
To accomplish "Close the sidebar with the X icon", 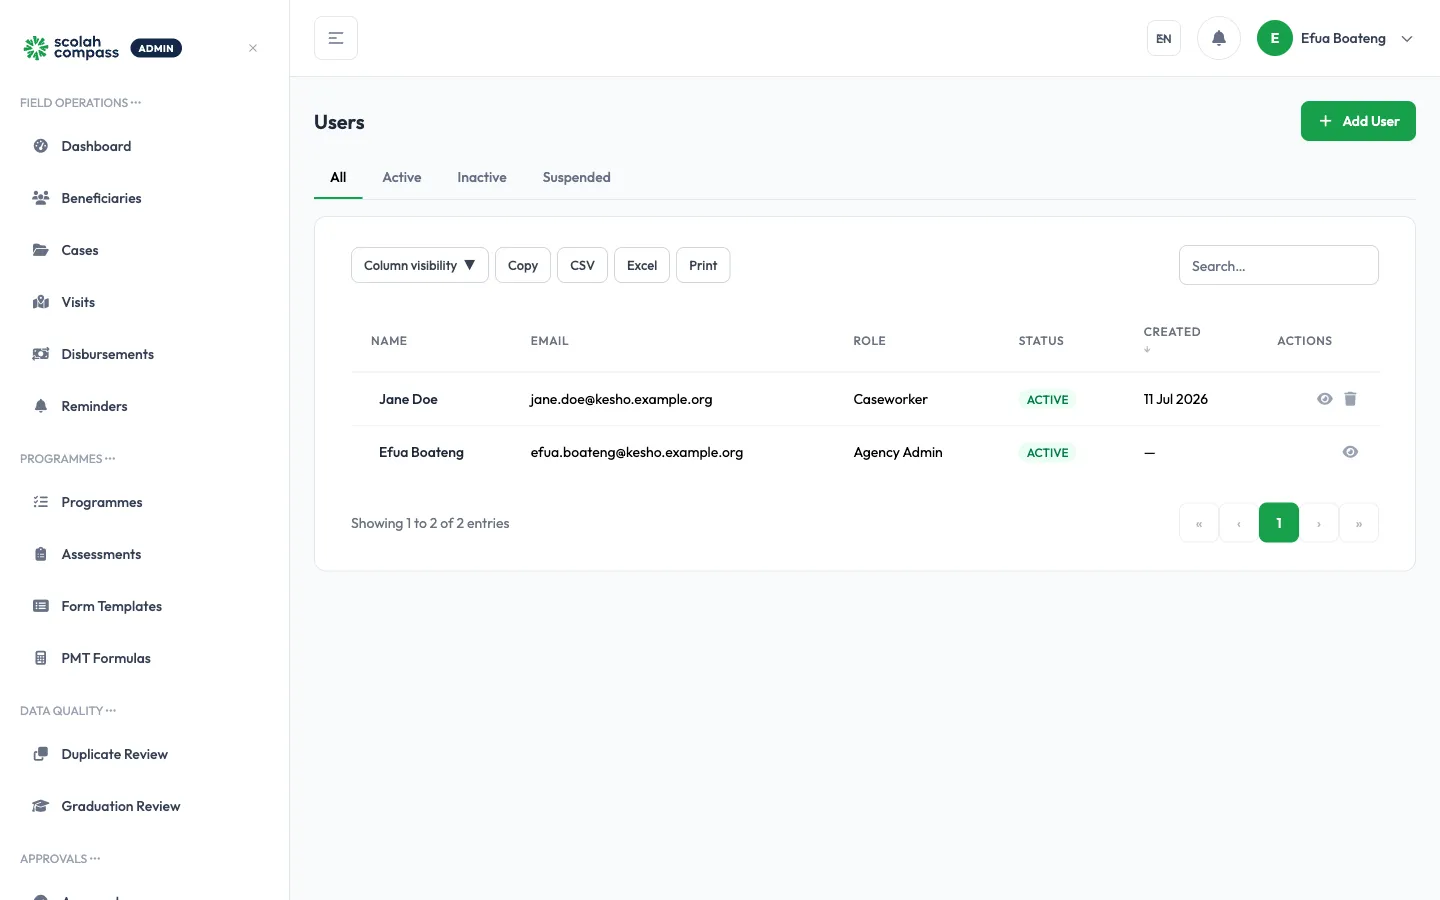I will click(x=253, y=48).
